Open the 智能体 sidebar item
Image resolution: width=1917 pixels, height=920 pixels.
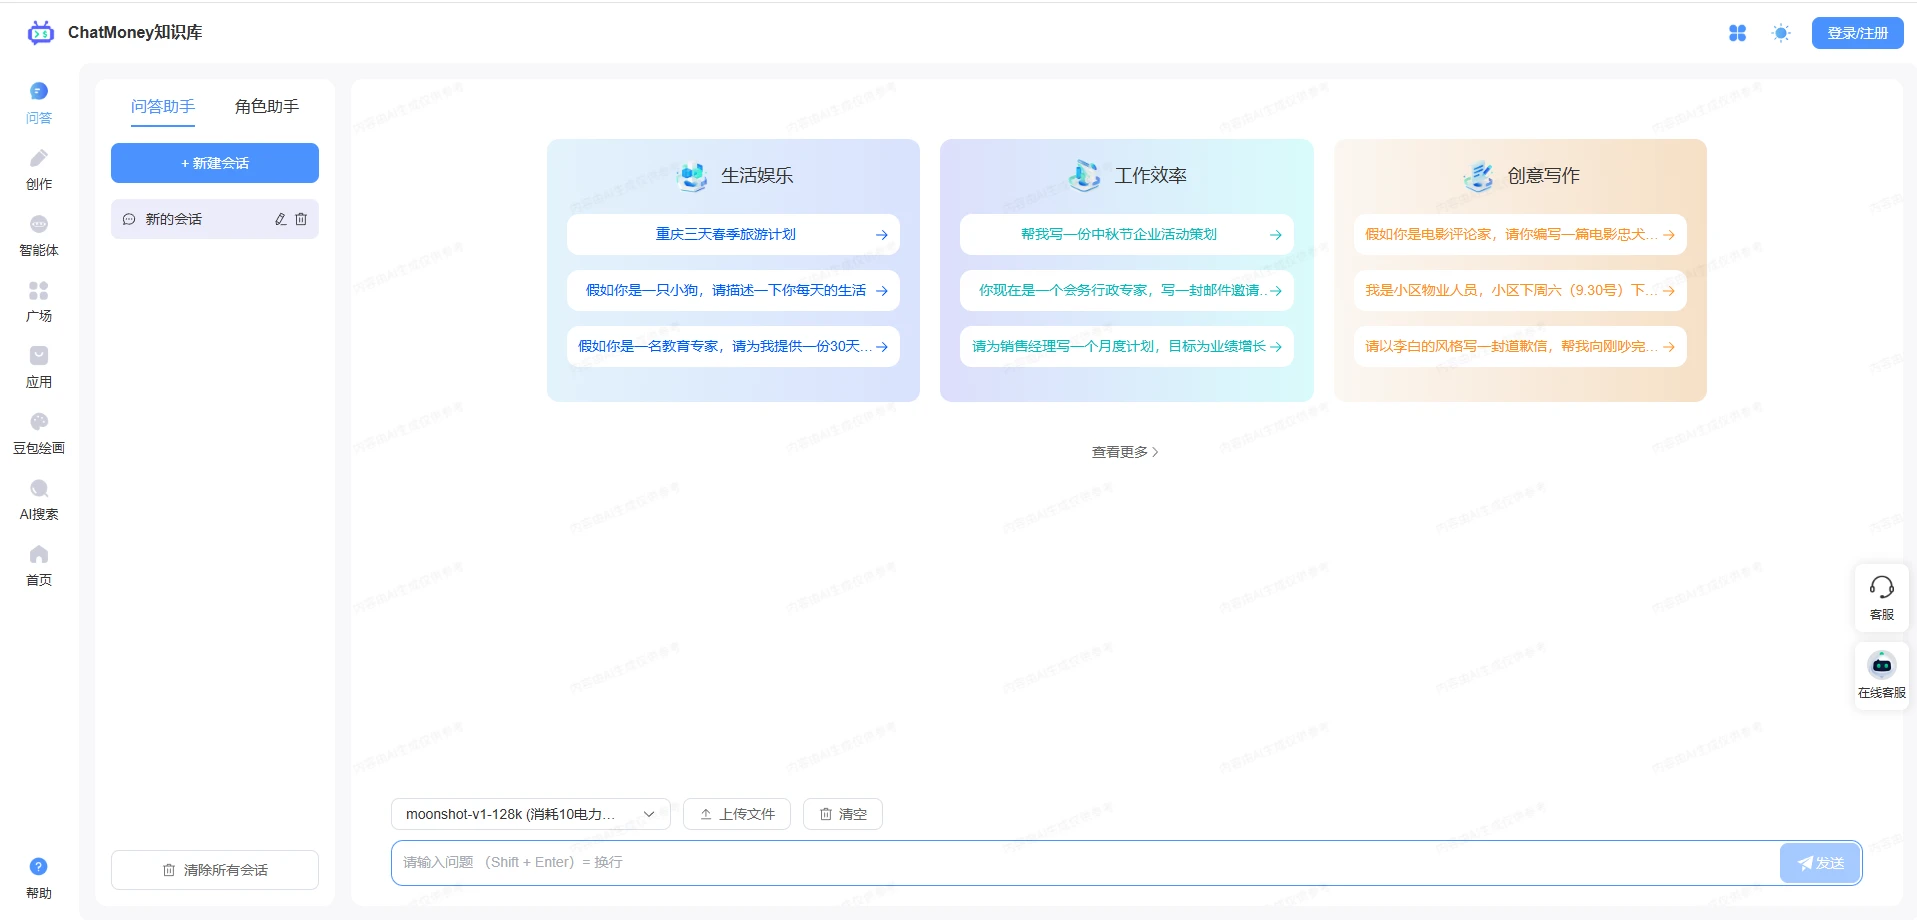pos(39,235)
